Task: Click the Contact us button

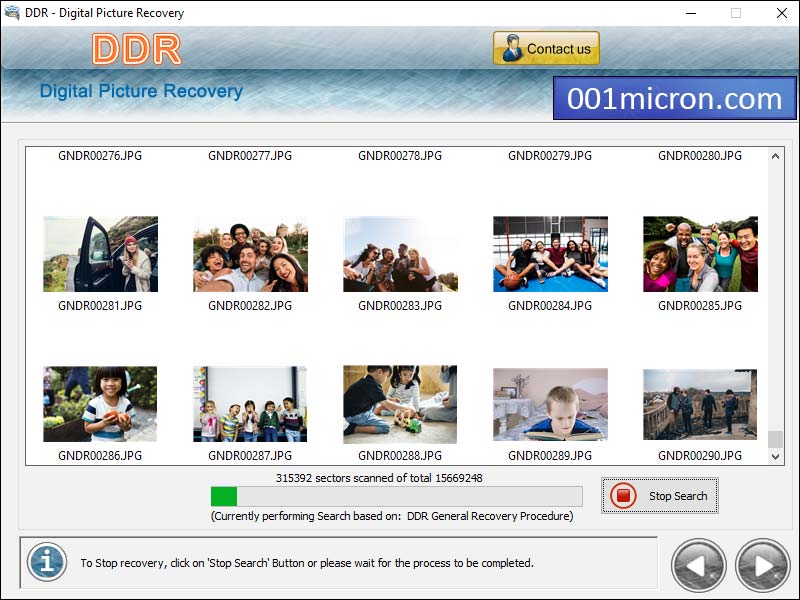Action: coord(546,47)
